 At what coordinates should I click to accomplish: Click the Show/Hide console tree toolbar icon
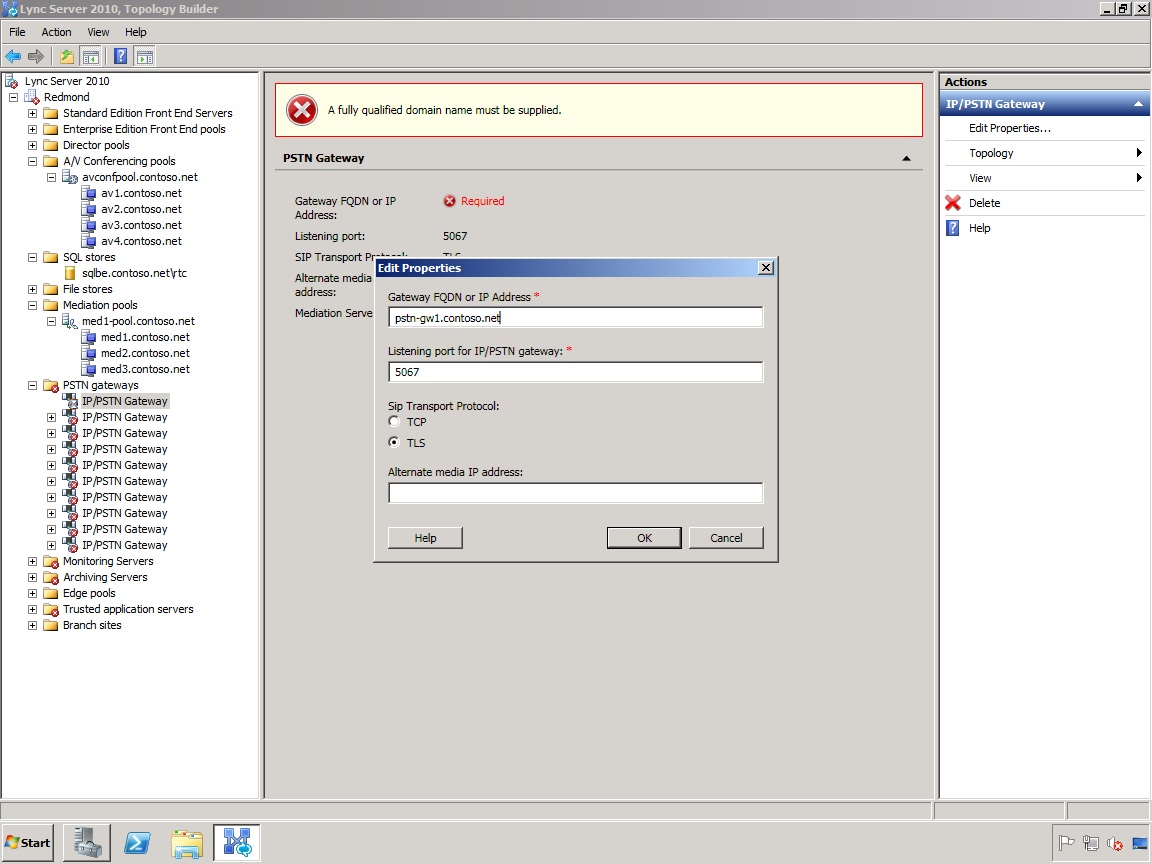[91, 57]
